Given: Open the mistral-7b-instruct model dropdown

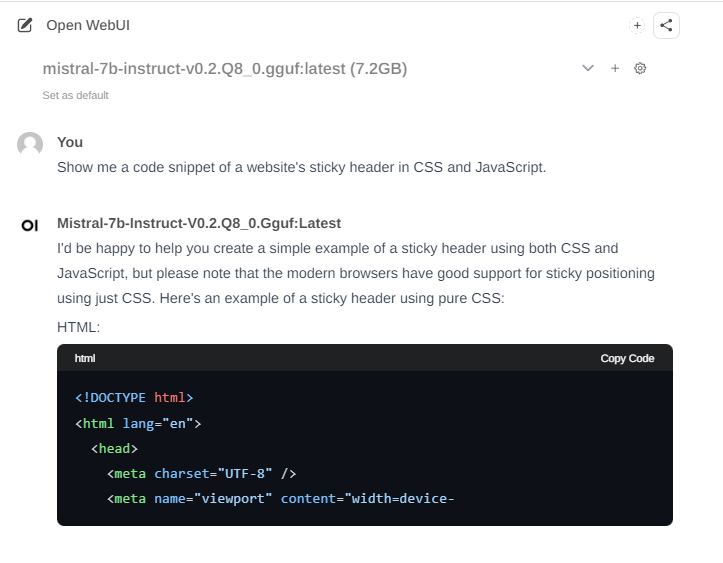Looking at the screenshot, I should coord(225,69).
